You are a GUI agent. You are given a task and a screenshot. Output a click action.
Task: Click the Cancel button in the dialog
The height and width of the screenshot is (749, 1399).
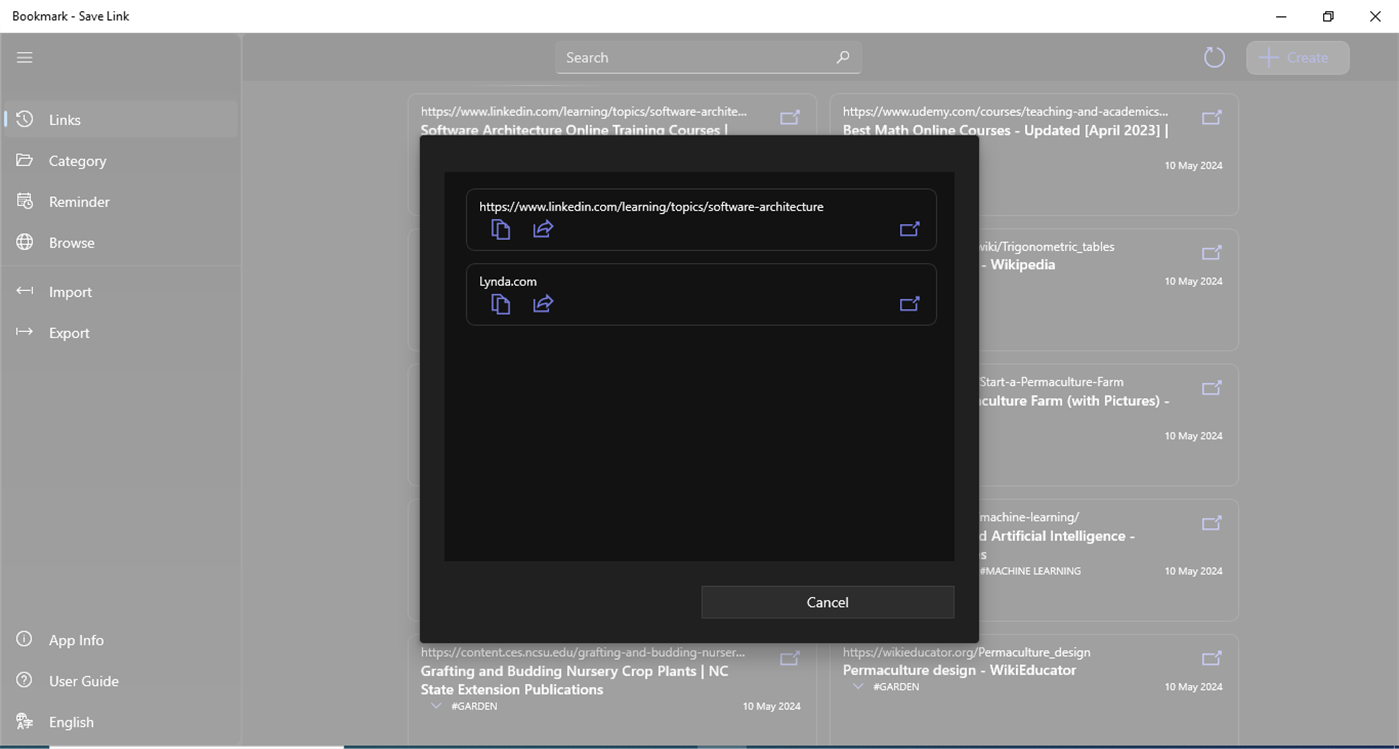[x=827, y=602]
